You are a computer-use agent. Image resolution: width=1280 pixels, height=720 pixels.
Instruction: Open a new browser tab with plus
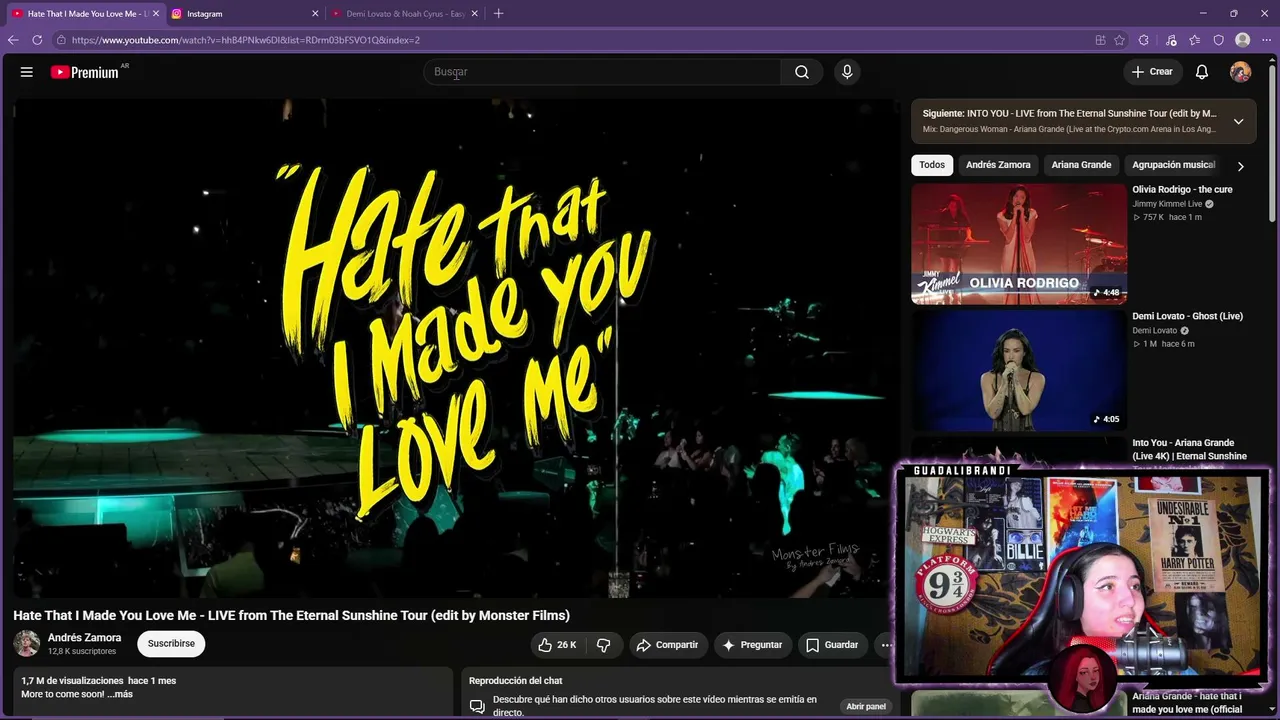point(498,14)
